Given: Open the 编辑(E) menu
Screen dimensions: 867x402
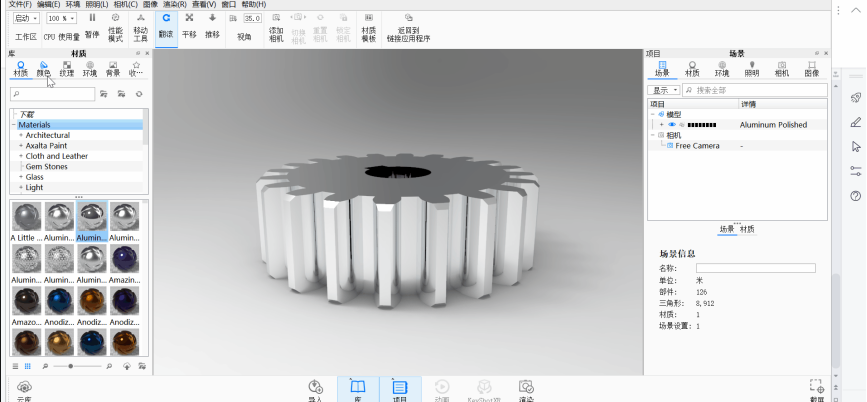Looking at the screenshot, I should [48, 4].
